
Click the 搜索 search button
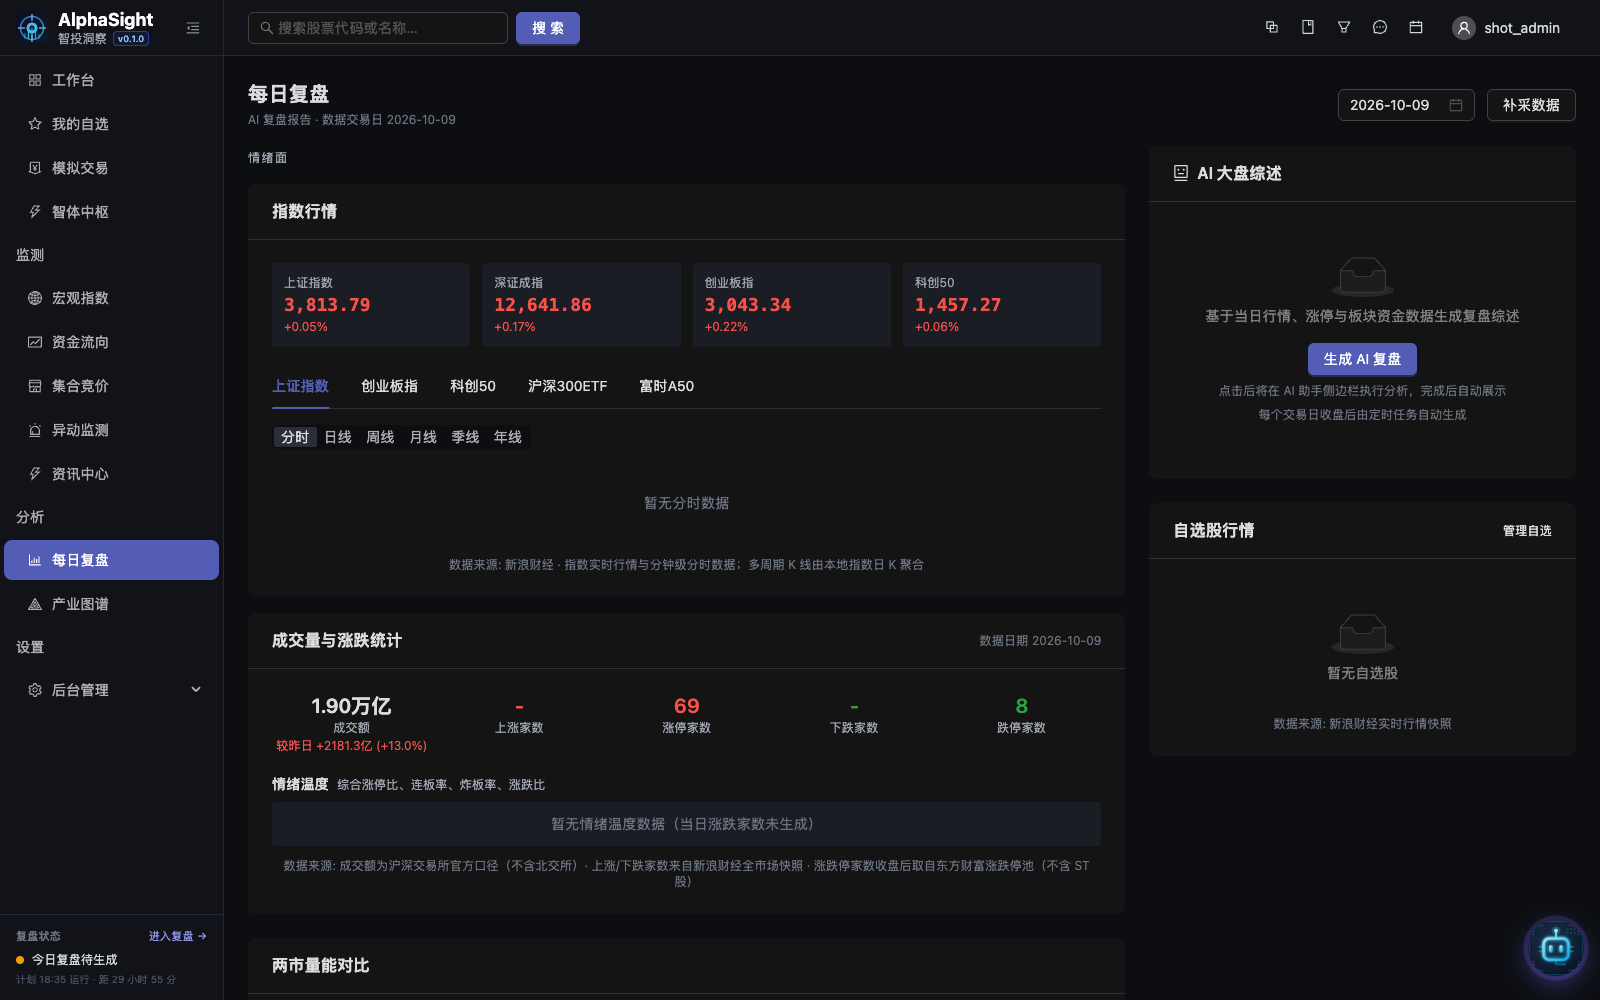[x=548, y=28]
